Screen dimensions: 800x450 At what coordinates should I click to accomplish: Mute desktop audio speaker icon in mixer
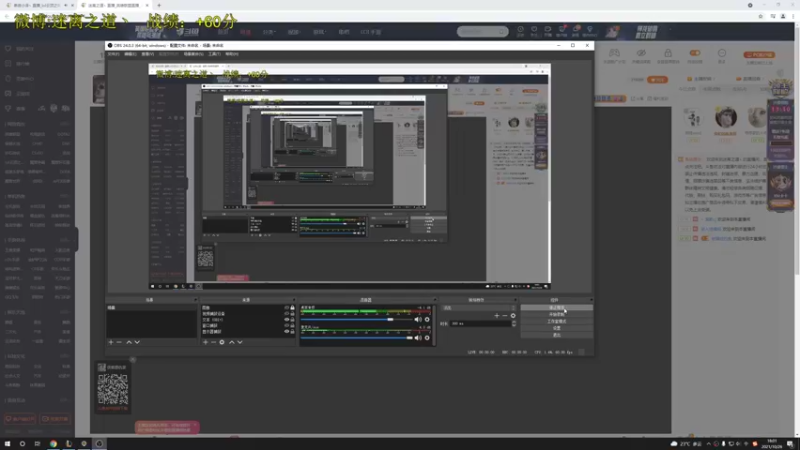tap(418, 319)
